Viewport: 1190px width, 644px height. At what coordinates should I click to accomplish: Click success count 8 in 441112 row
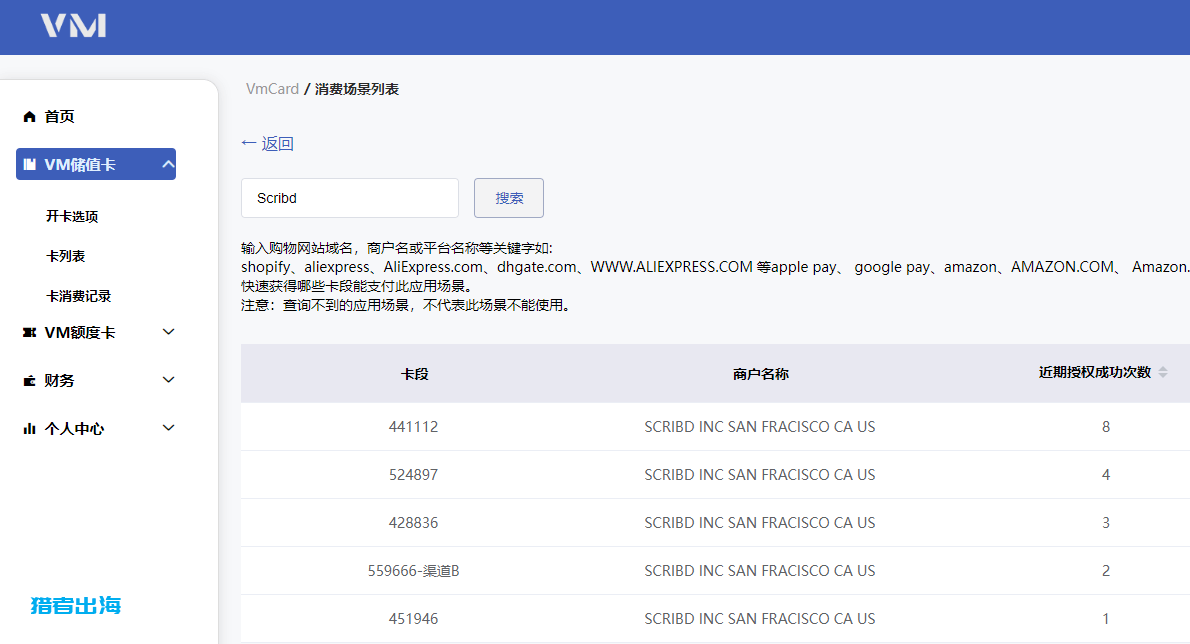point(1106,427)
